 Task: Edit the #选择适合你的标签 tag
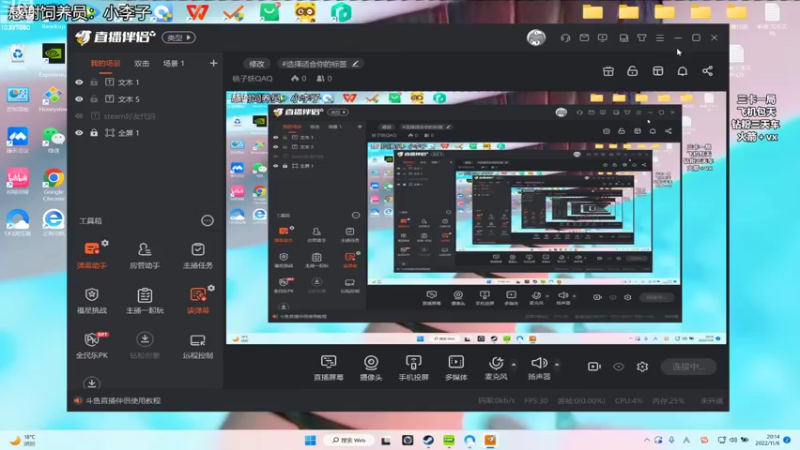pyautogui.click(x=320, y=64)
